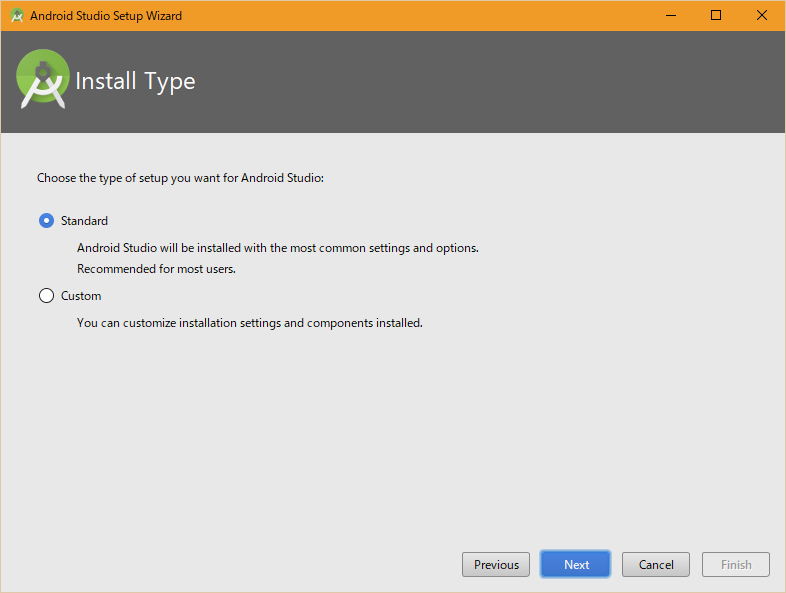The width and height of the screenshot is (786, 593).
Task: Click the 'Recommended for most users.' text
Action: click(x=156, y=269)
